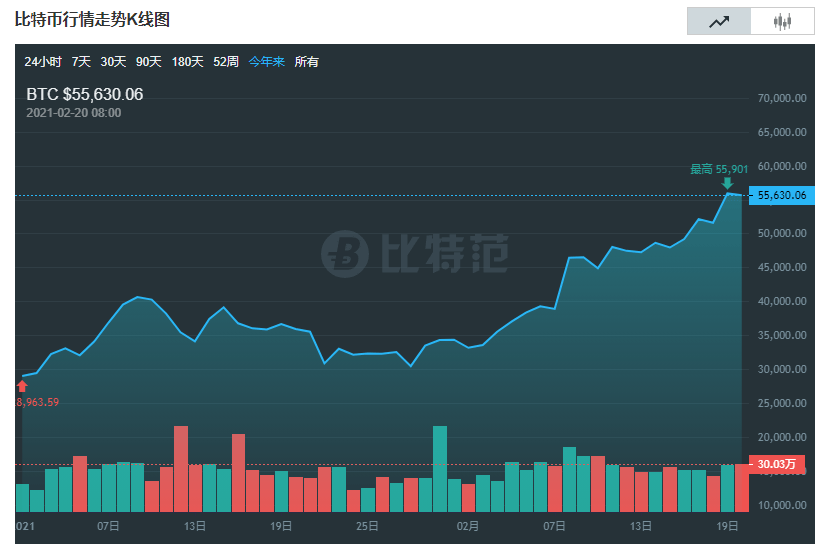Click the tallest red volume bar near 13日

[x=181, y=468]
